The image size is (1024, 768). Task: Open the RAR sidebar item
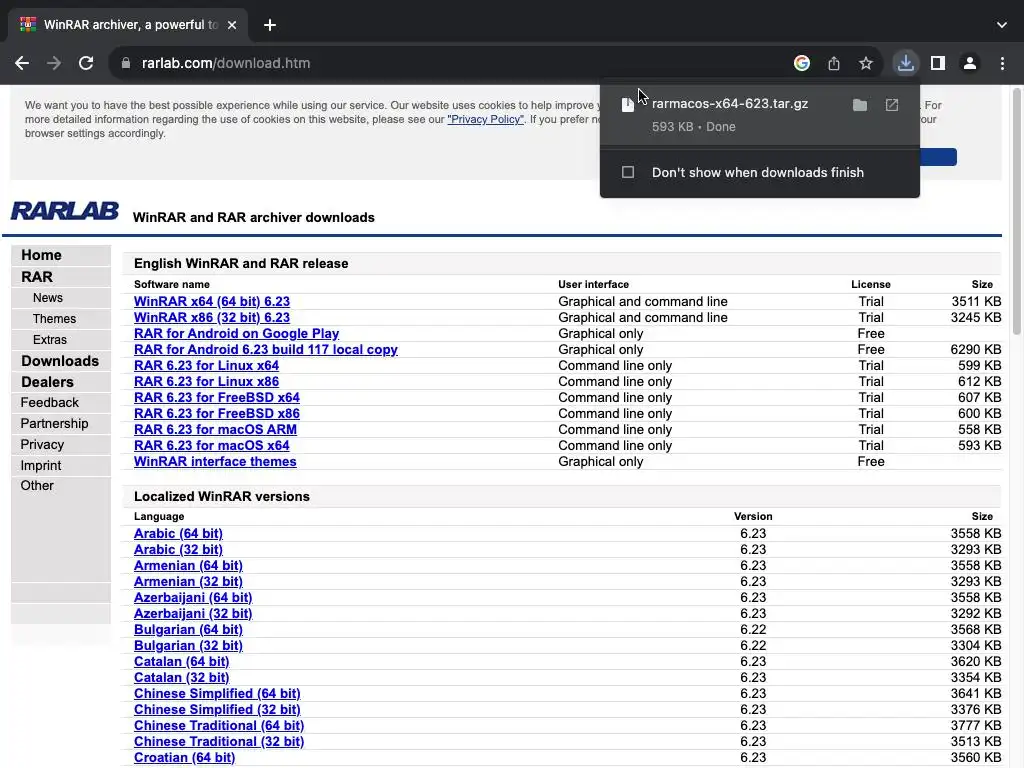(37, 277)
